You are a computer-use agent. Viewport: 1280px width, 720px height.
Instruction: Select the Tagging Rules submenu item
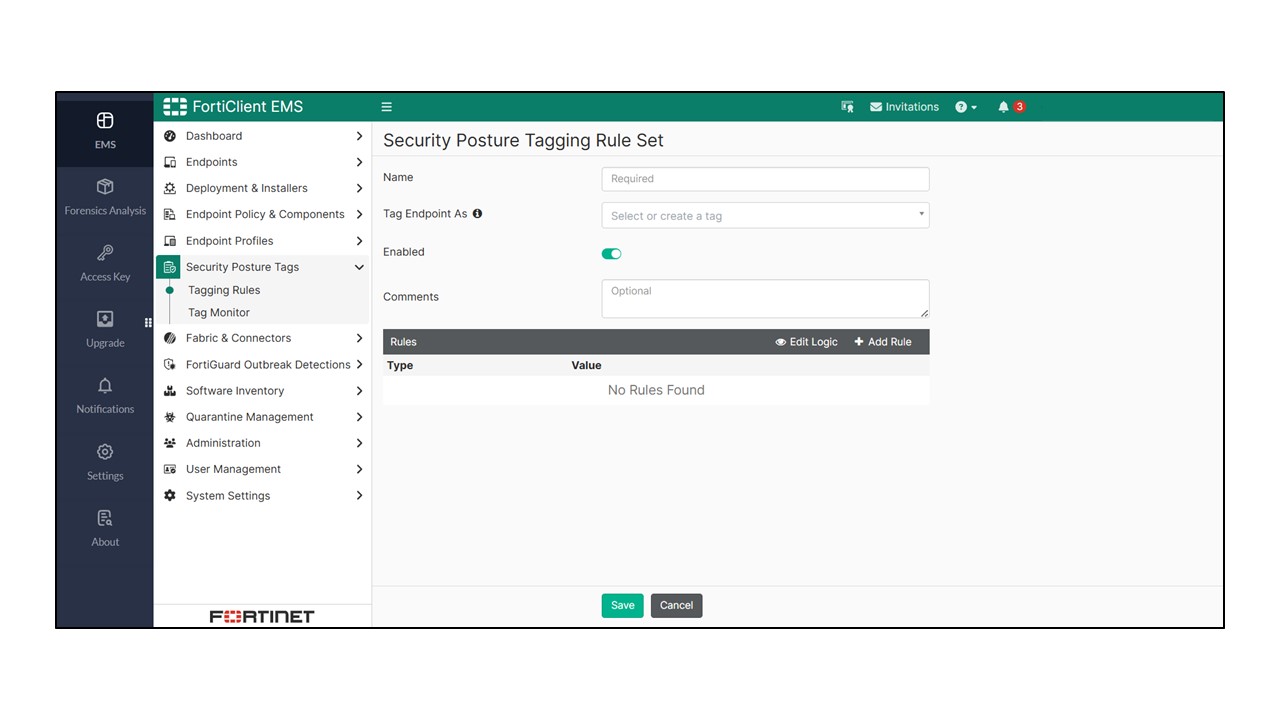(224, 290)
